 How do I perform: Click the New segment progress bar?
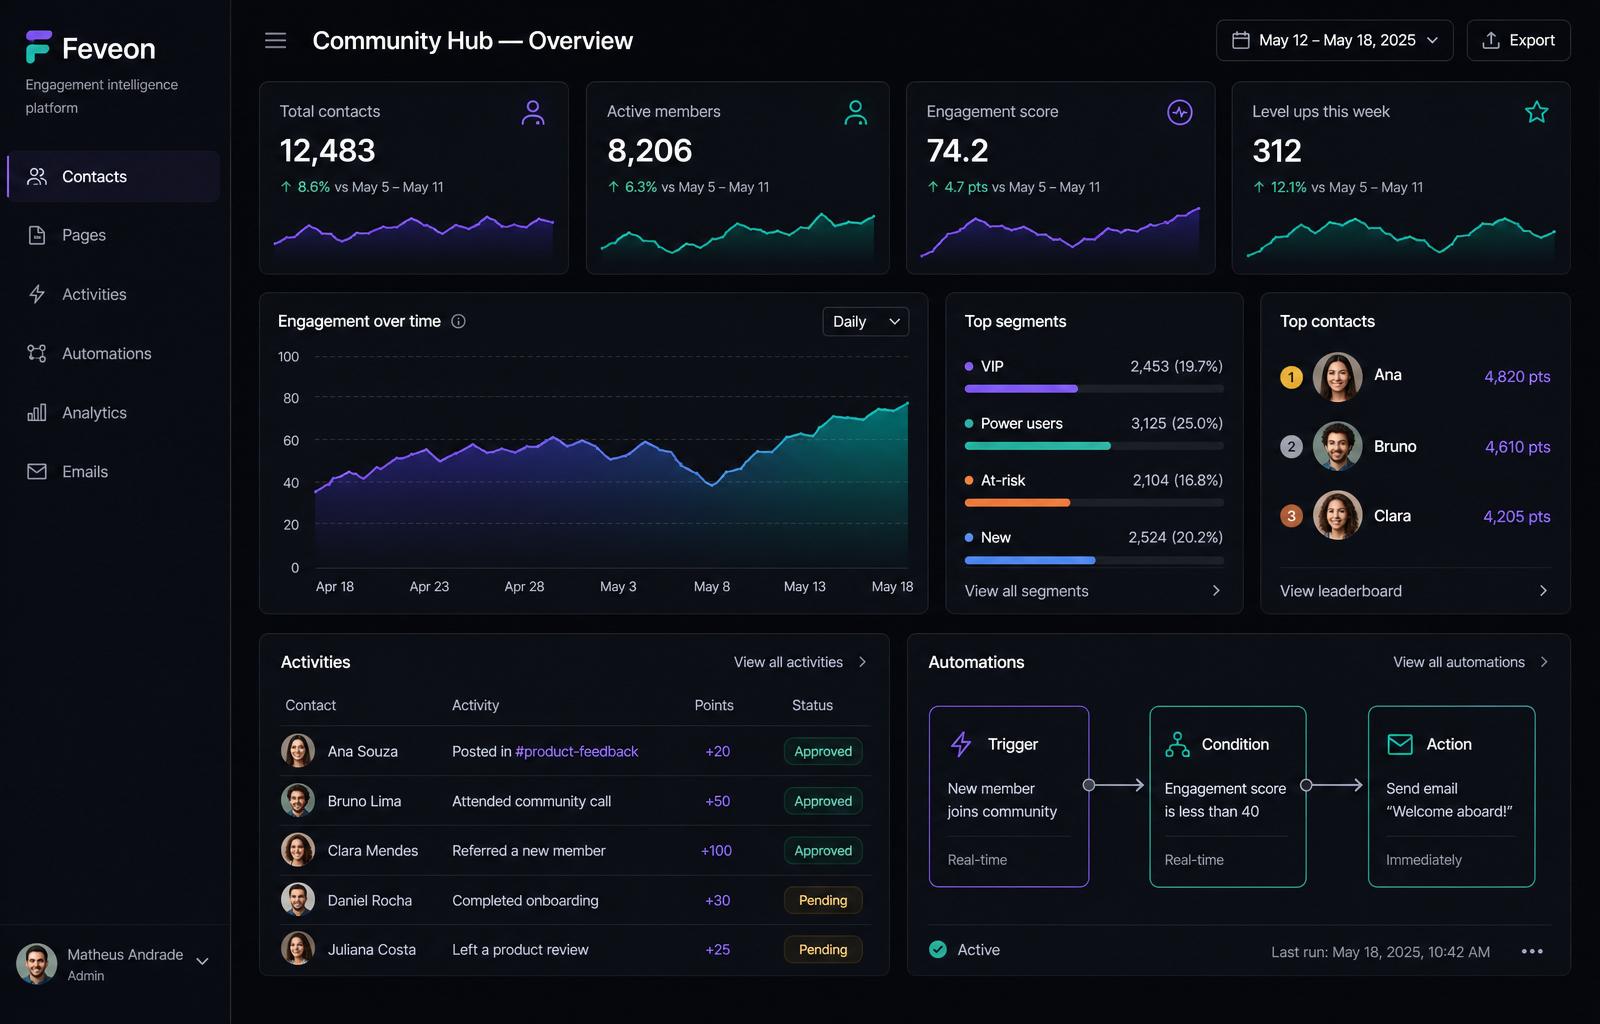1093,560
